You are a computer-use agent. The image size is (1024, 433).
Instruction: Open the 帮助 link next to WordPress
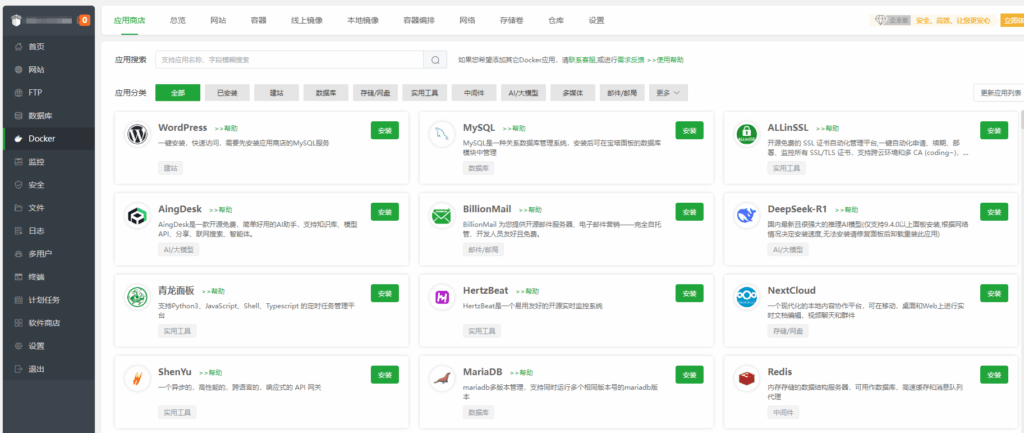click(x=226, y=129)
